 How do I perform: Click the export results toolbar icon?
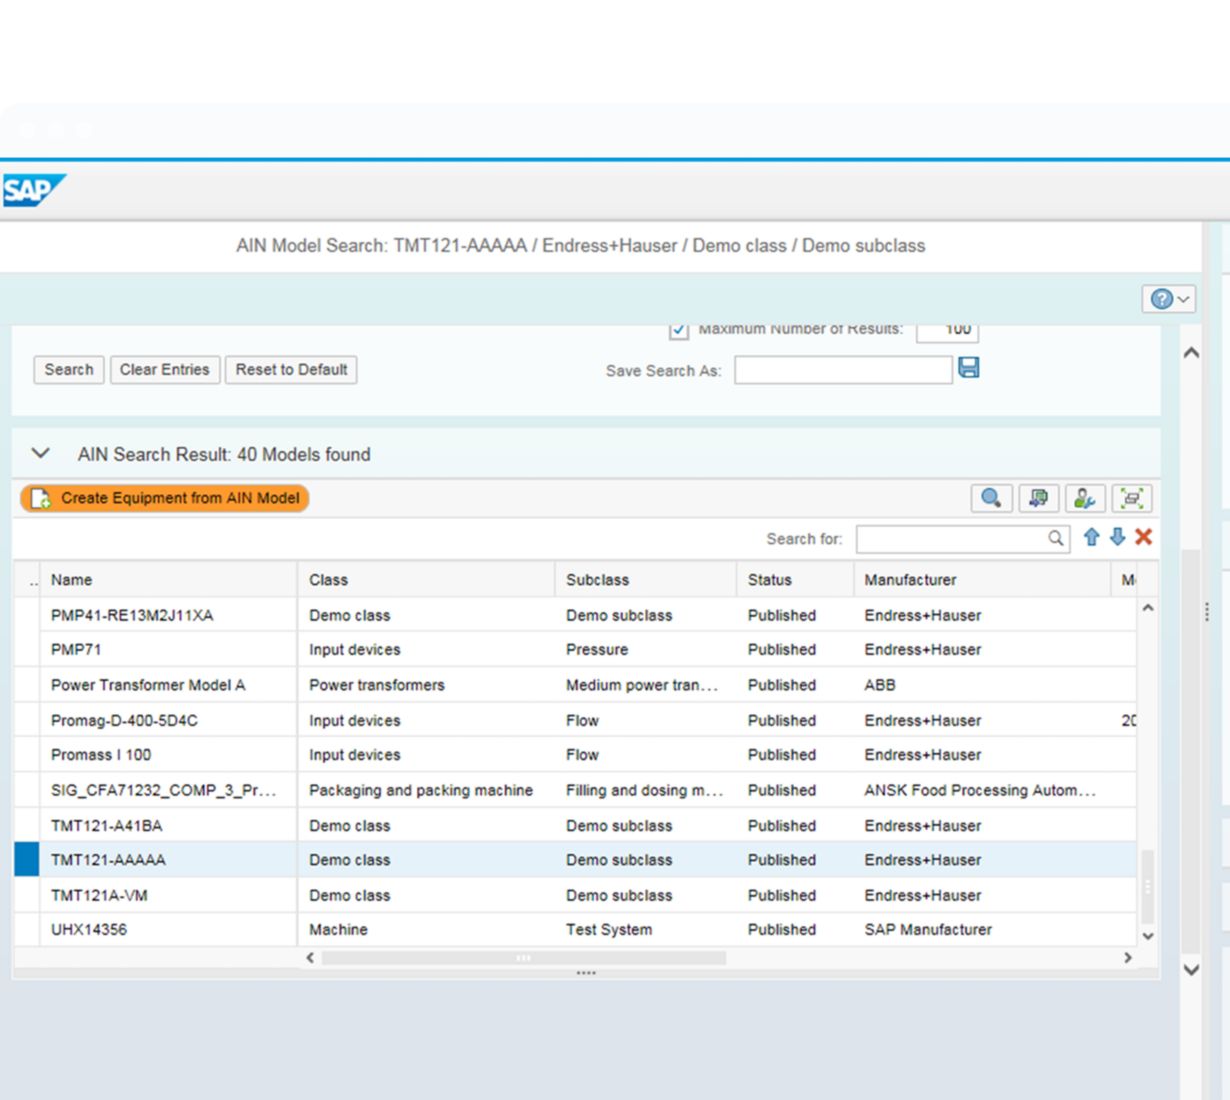click(1038, 498)
